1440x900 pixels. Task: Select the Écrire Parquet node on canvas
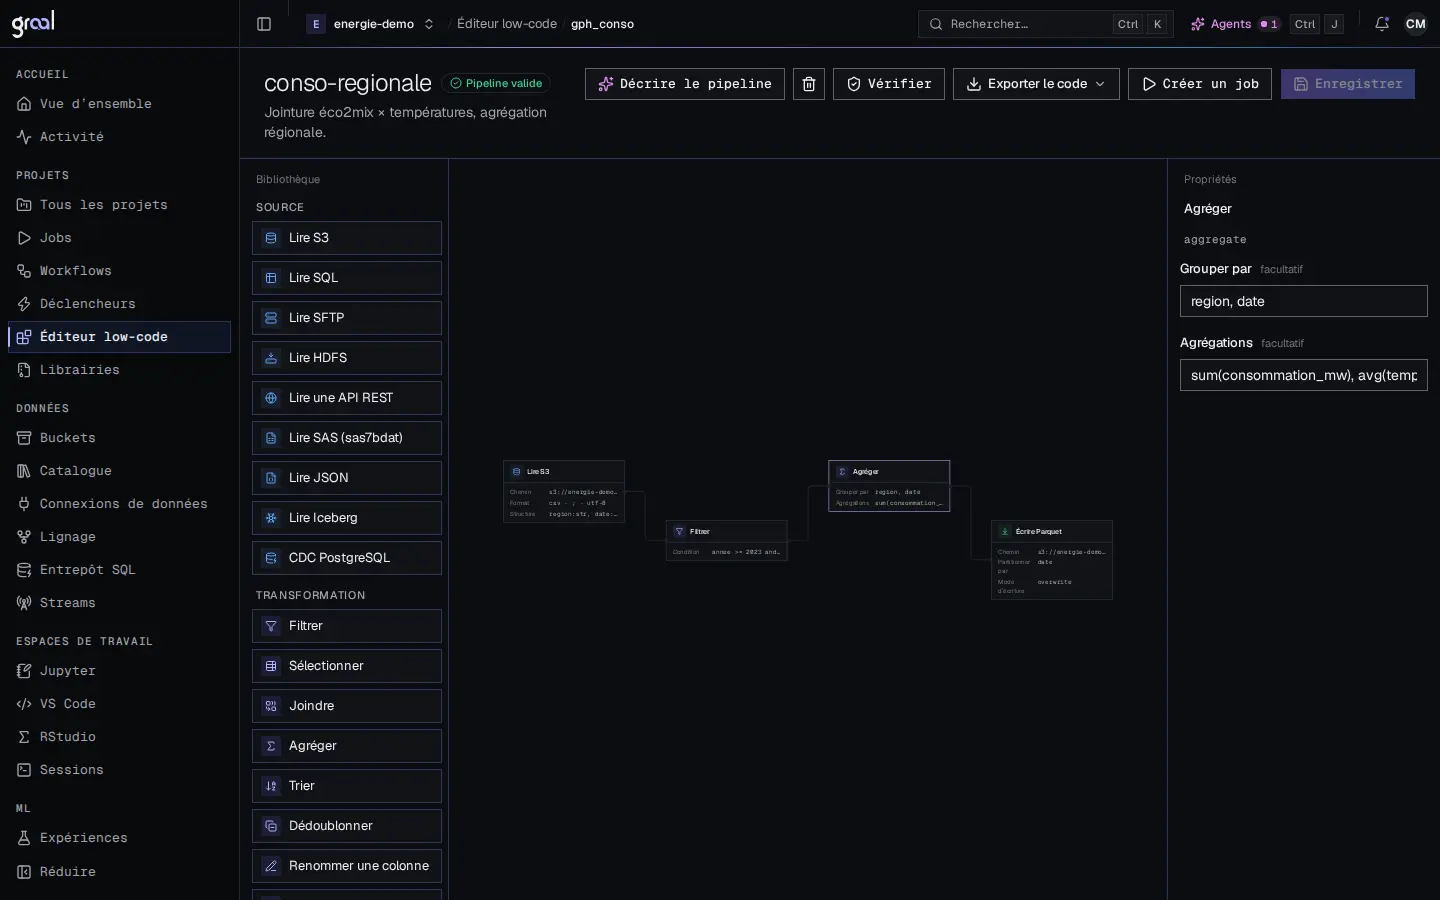click(x=1052, y=560)
